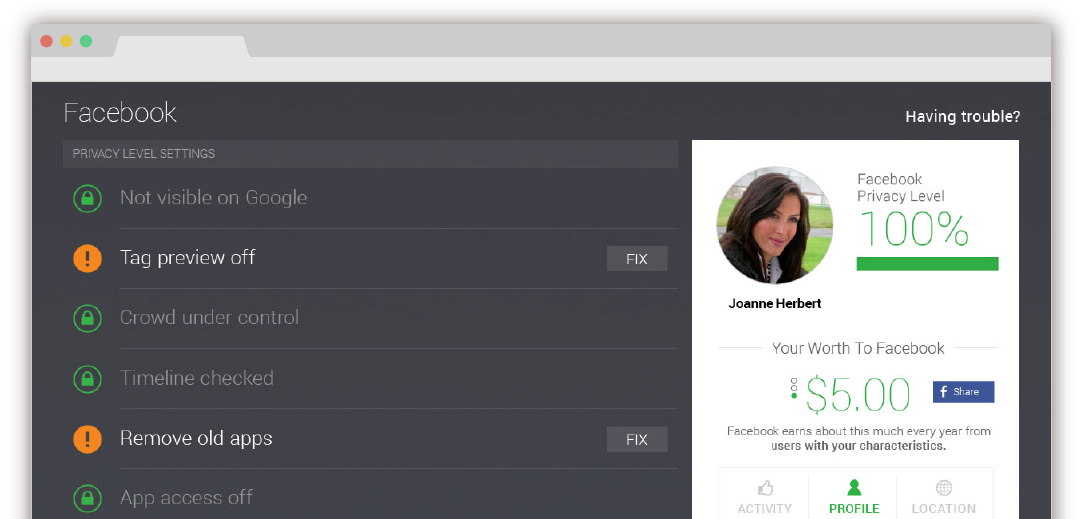Click the green lock icon beside Crowd under control
Viewport: 1092px width, 519px height.
(87, 318)
